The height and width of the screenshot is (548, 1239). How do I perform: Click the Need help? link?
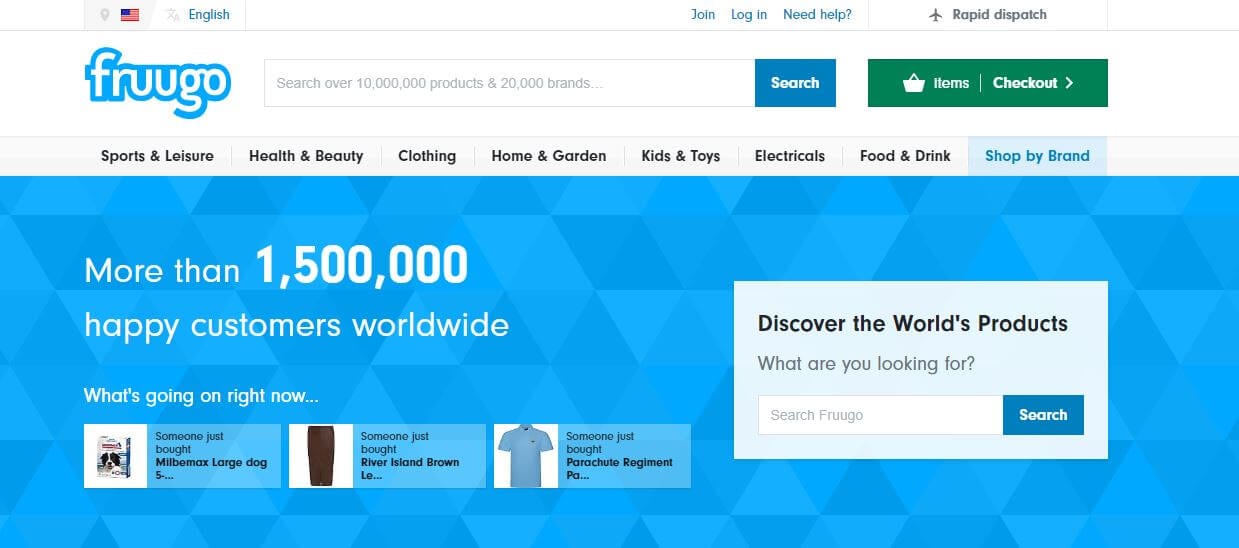click(x=817, y=15)
